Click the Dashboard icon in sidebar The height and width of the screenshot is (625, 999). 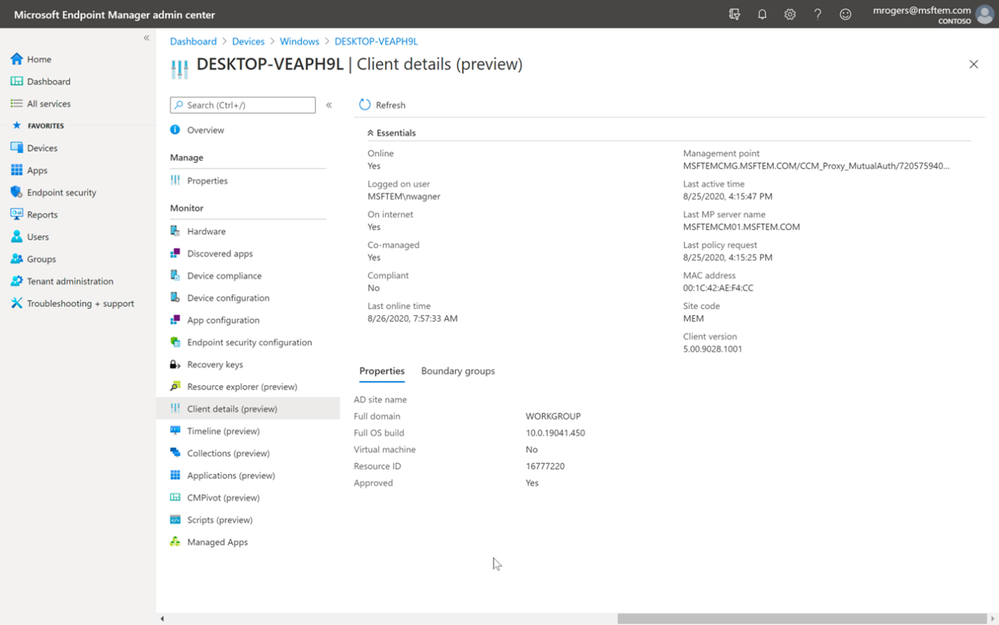[17, 81]
